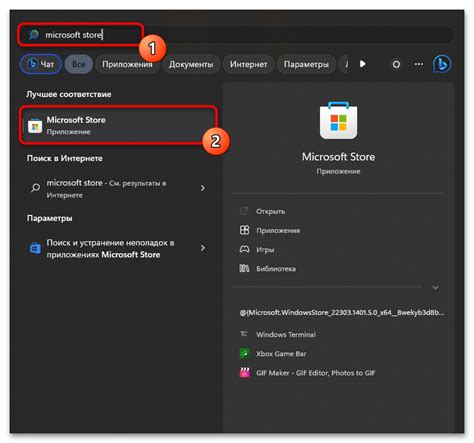The width and height of the screenshot is (474, 443).
Task: Click the gamepad icon beside Игры
Action: coord(244,249)
